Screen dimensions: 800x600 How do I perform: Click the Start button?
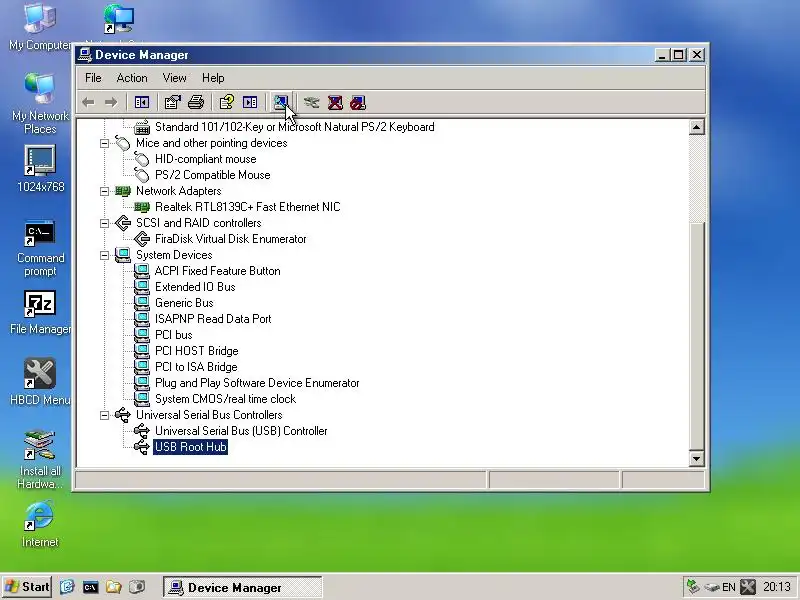pos(27,587)
